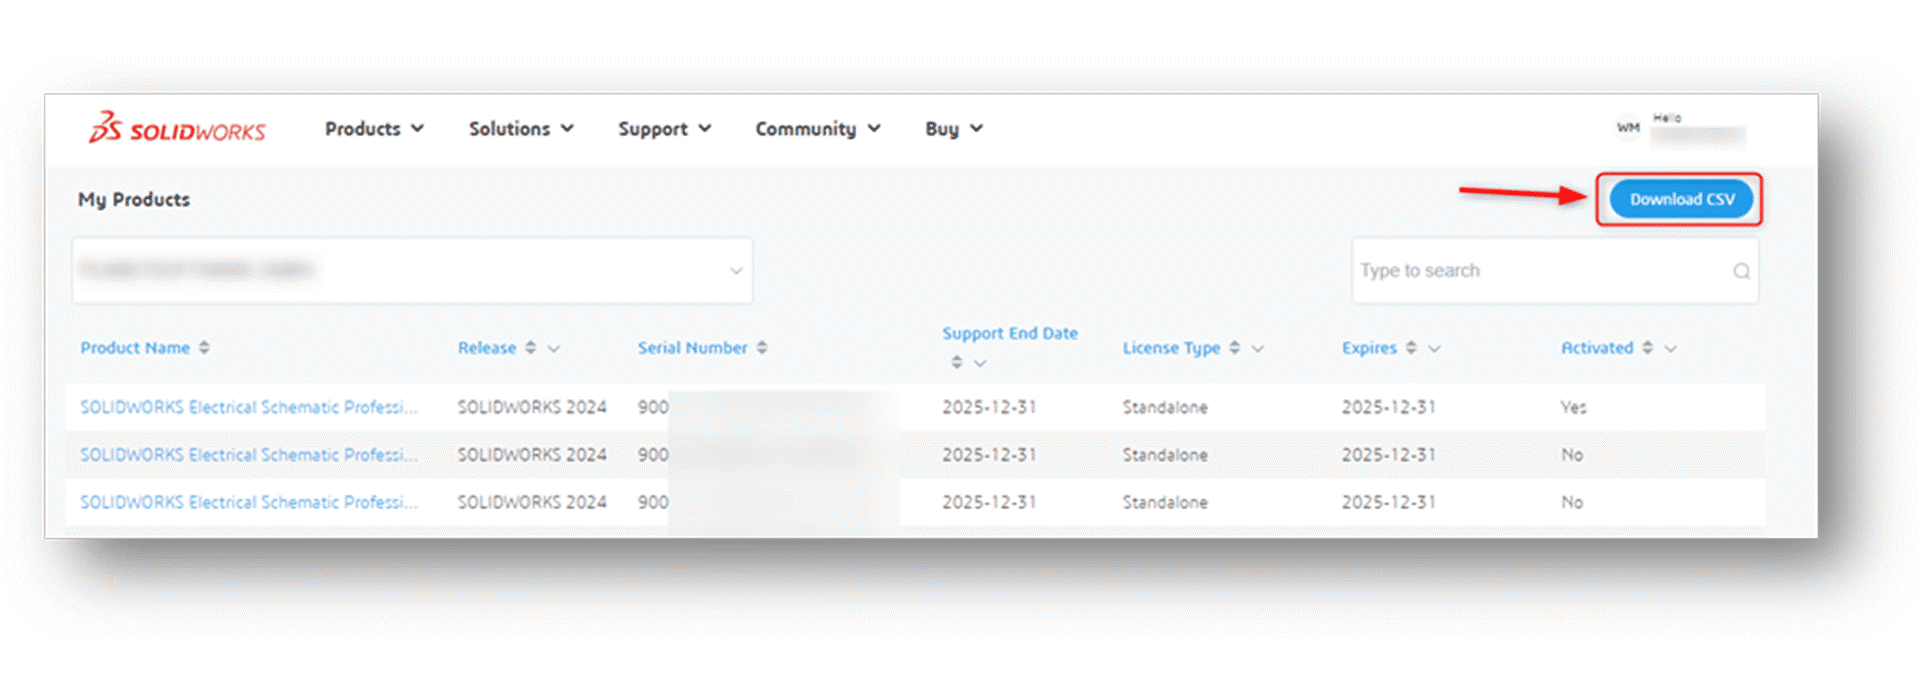1920x677 pixels.
Task: Open third SOLIDWORKS Electrical Schematic product link
Action: pyautogui.click(x=249, y=502)
